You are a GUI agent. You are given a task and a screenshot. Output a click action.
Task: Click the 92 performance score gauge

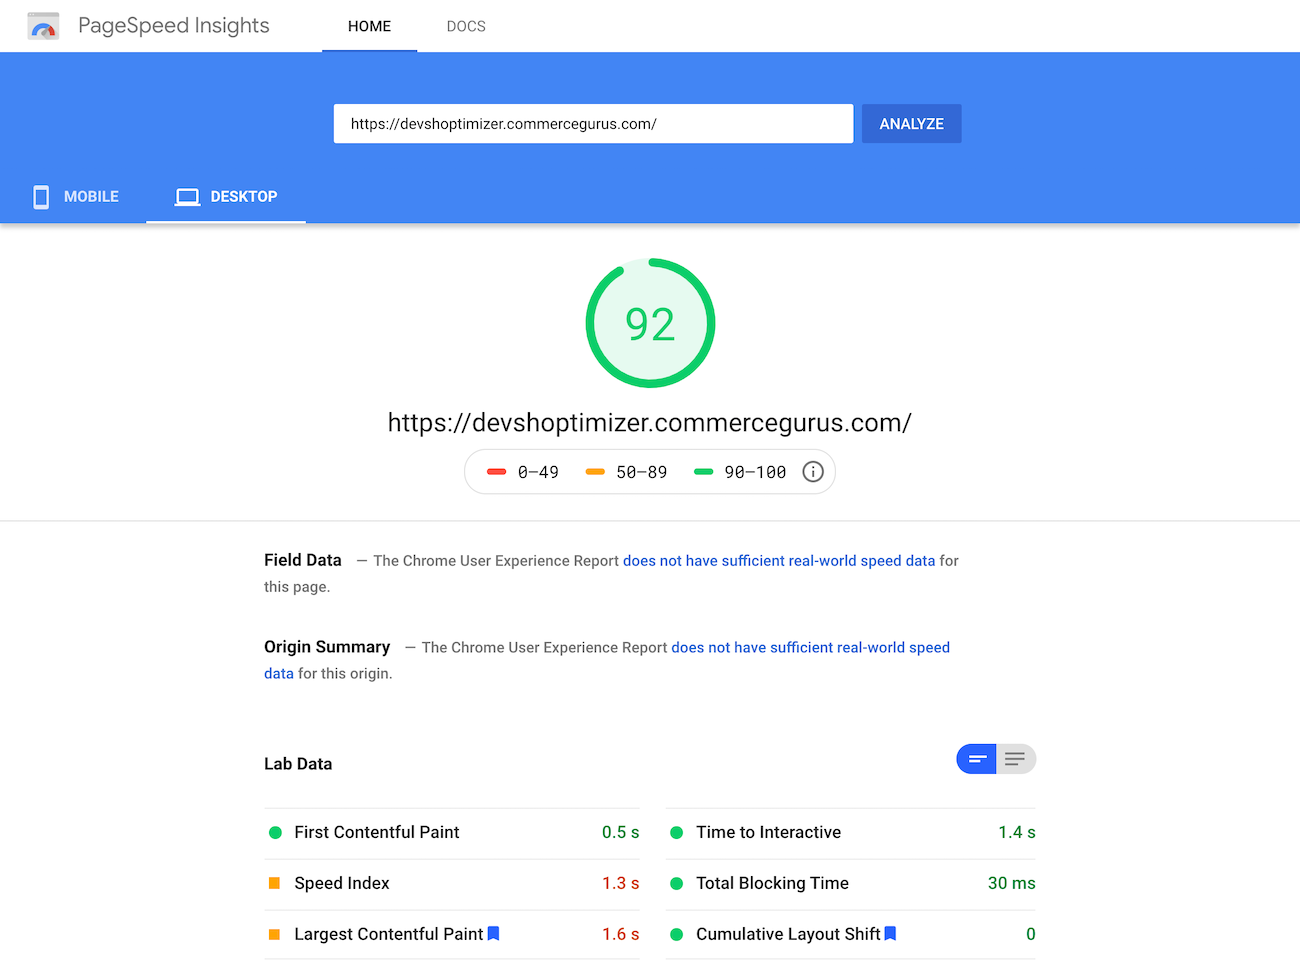tap(650, 323)
